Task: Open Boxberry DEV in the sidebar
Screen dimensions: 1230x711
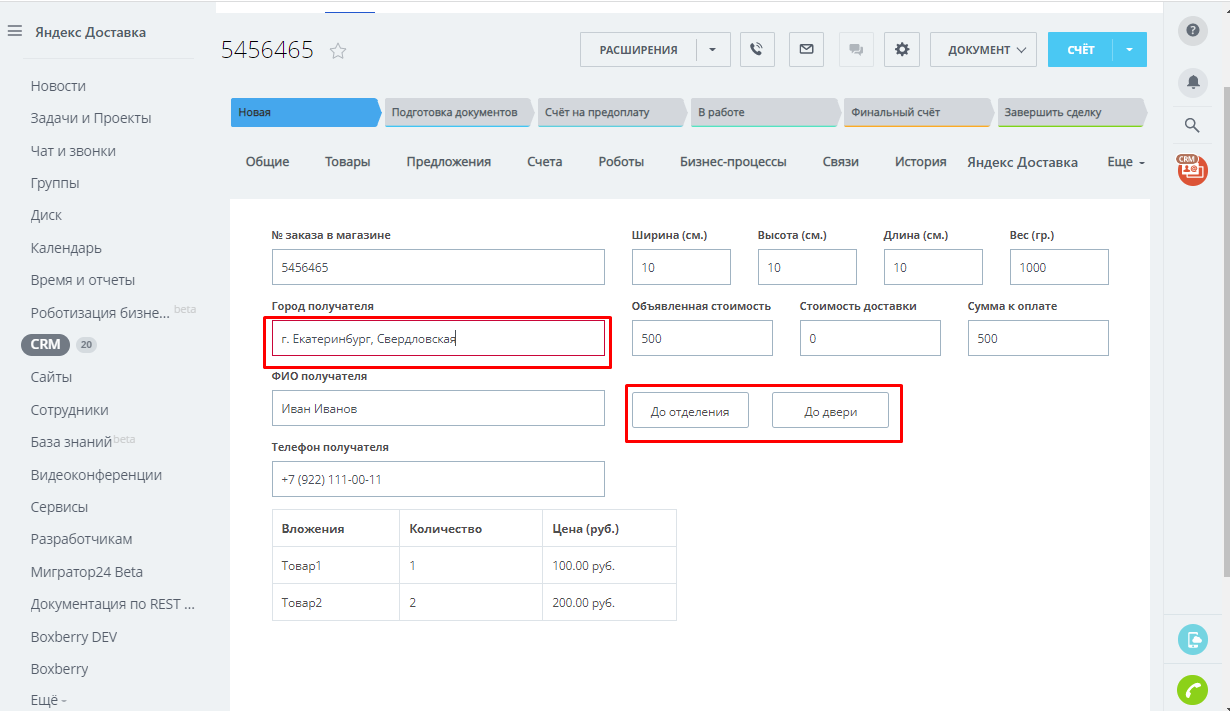Action: [74, 637]
